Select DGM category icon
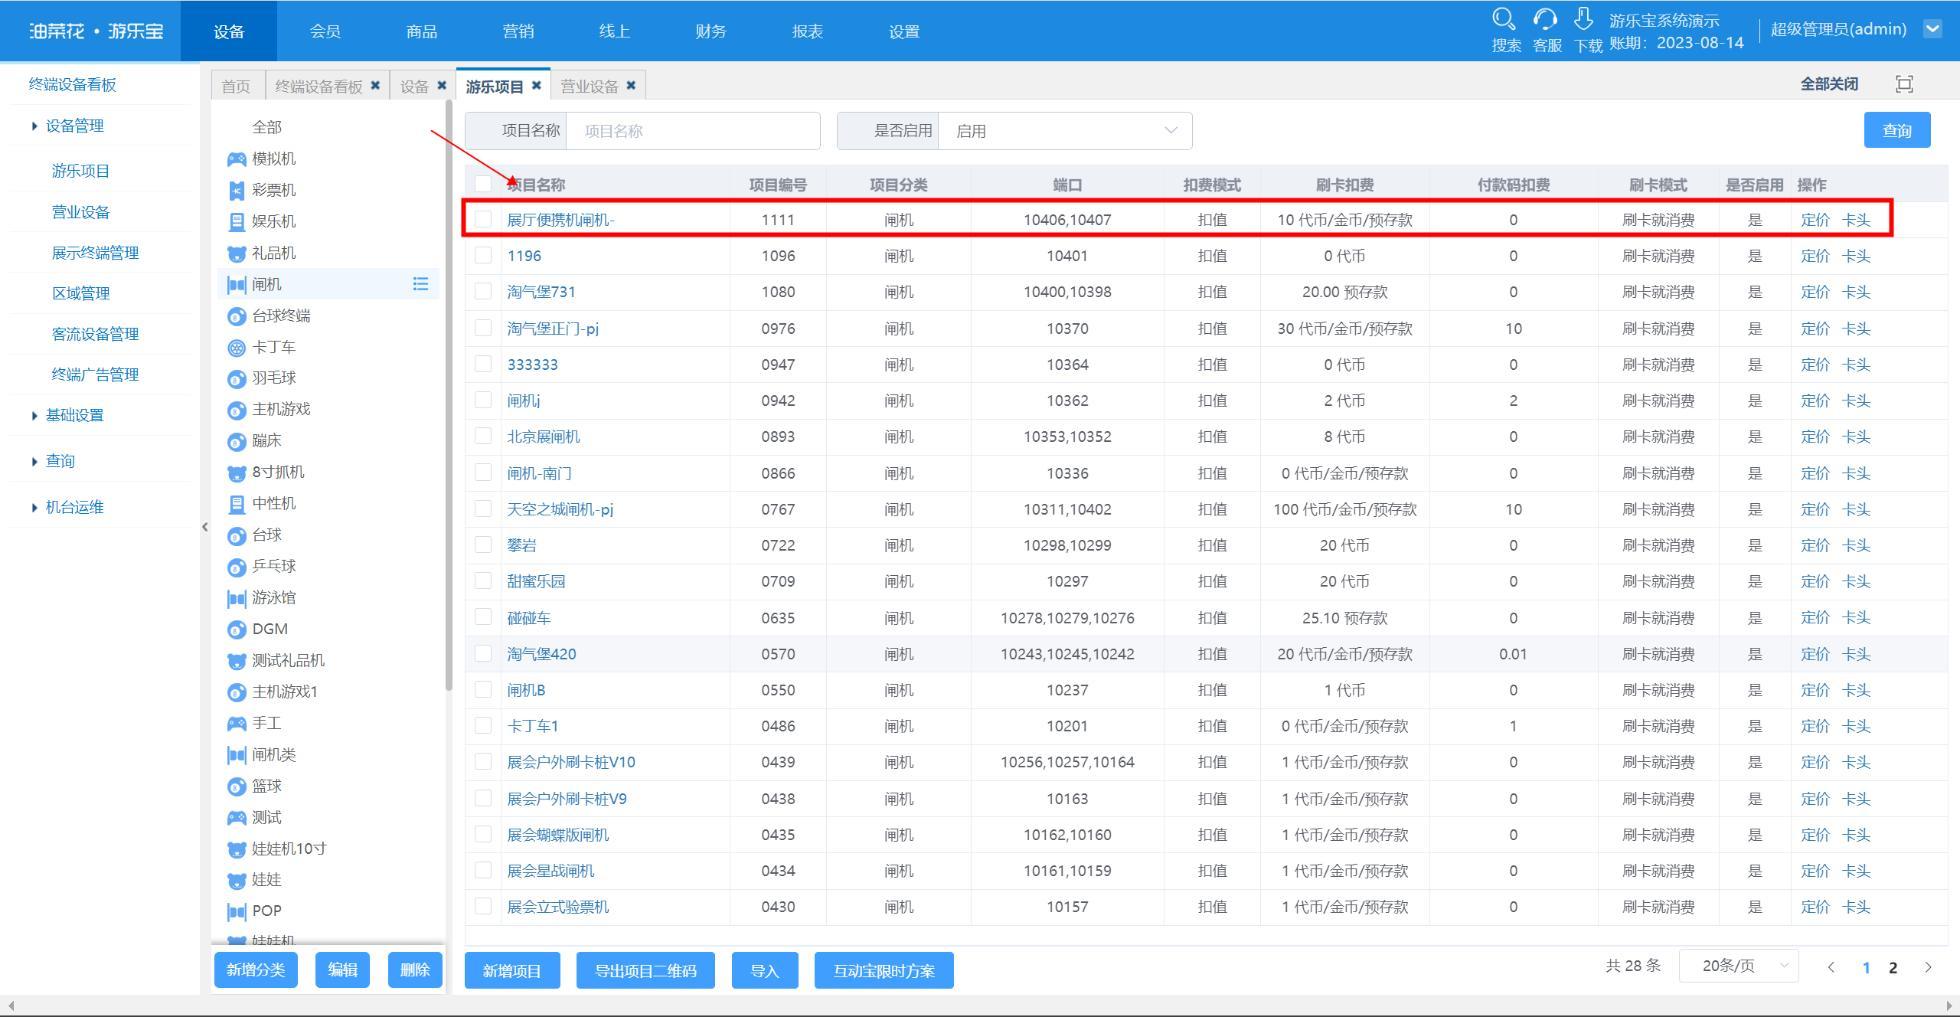 tap(236, 630)
